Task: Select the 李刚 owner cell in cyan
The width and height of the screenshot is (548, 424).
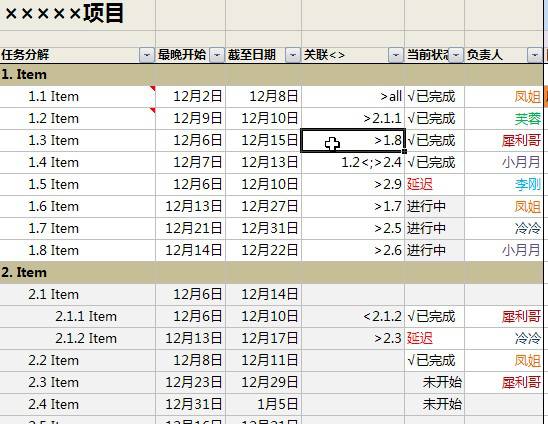Action: pyautogui.click(x=504, y=185)
